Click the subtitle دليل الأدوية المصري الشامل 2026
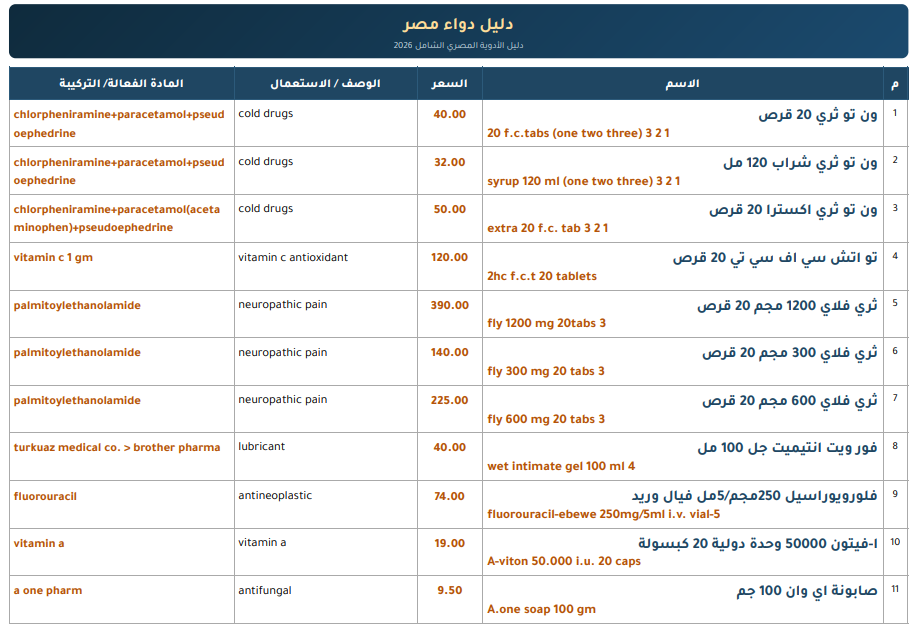921x632 pixels. (458, 45)
